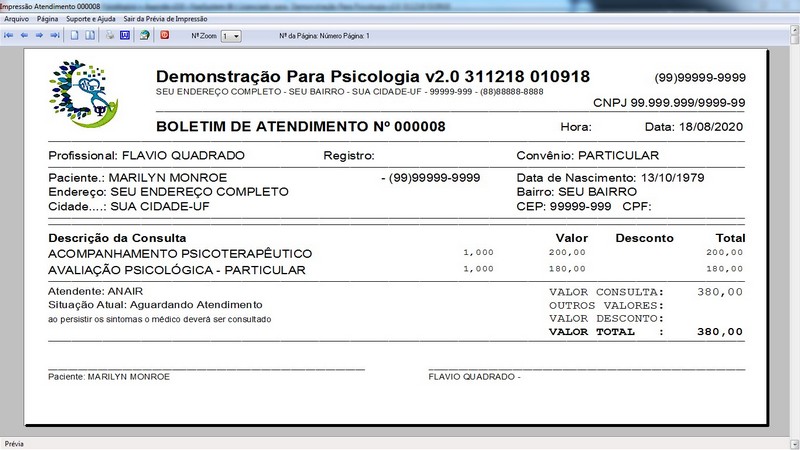Click Sair da Prévia de Impressão menu
This screenshot has height=450, width=800.
[165, 19]
